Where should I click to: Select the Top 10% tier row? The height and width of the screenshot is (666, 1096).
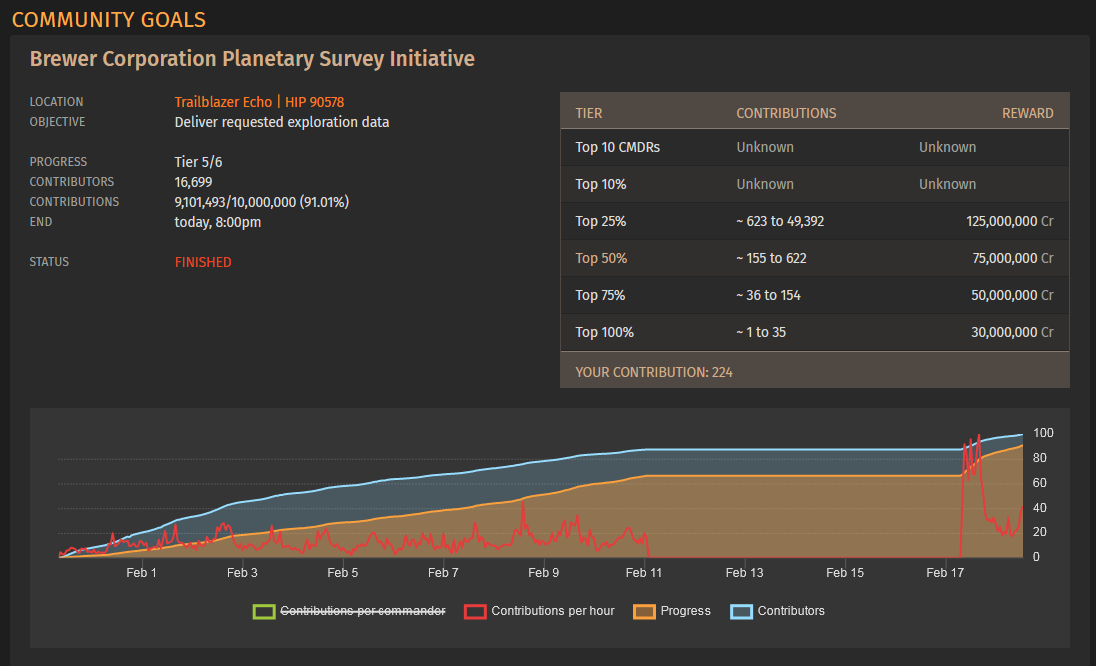click(815, 184)
